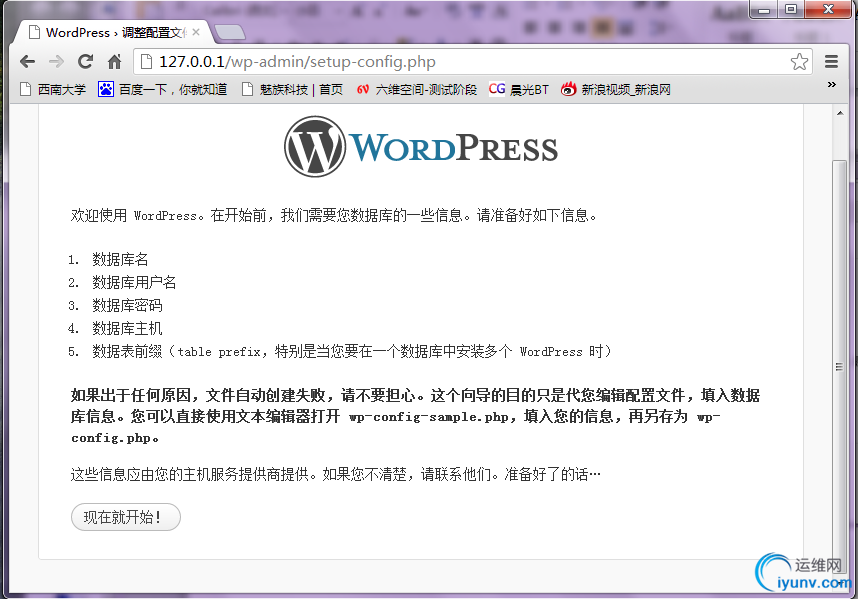This screenshot has height=599, width=858.
Task: Open the 魅族科技 | 首页 bookmark
Action: point(292,89)
